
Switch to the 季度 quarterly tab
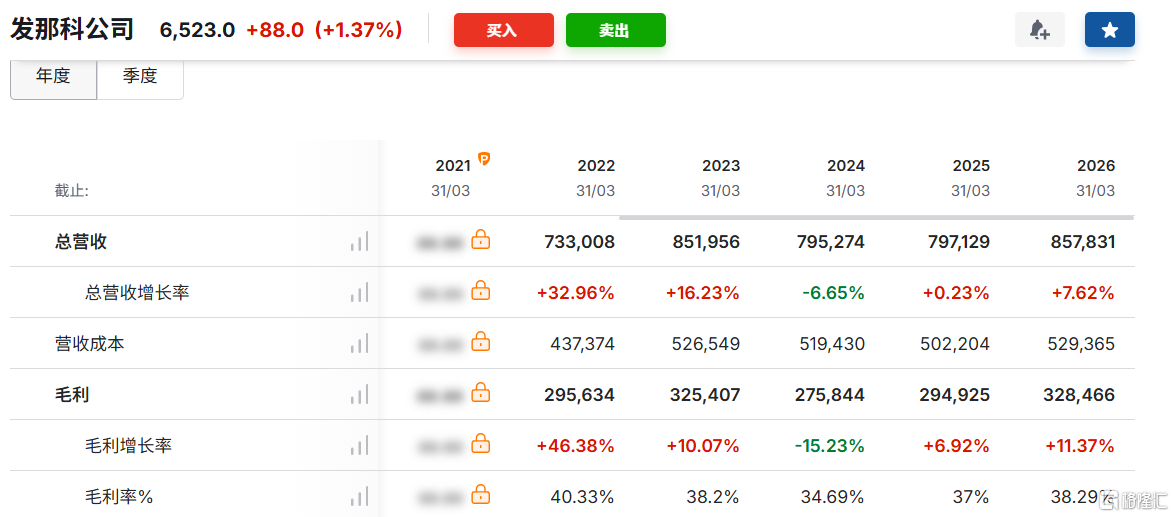tap(140, 76)
